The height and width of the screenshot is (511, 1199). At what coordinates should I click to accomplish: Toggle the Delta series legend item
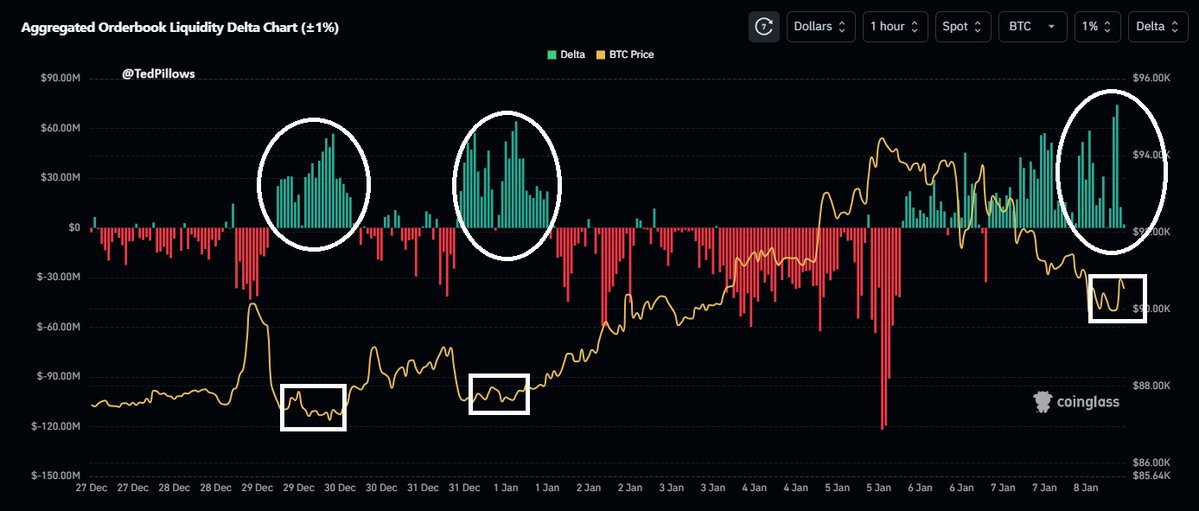pos(566,54)
